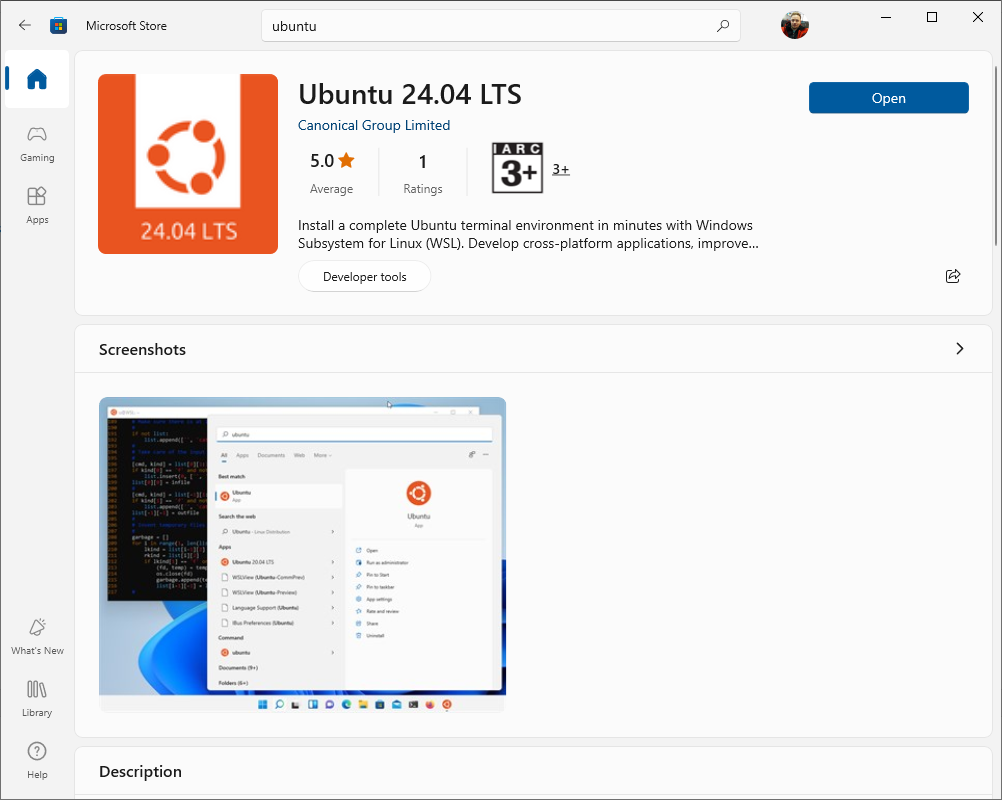The image size is (1002, 800).
Task: Click the Developer tools category button
Action: pos(364,277)
